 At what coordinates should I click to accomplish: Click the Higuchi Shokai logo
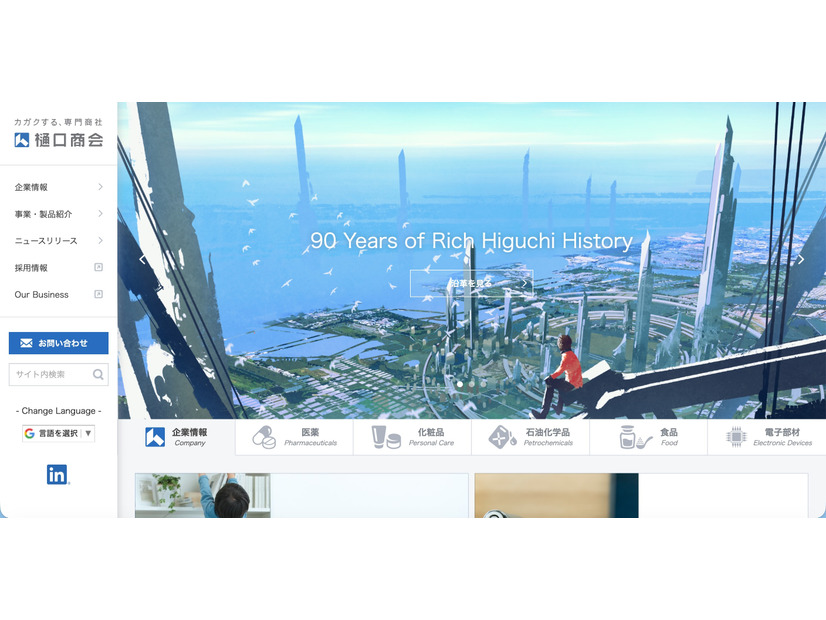pos(58,140)
